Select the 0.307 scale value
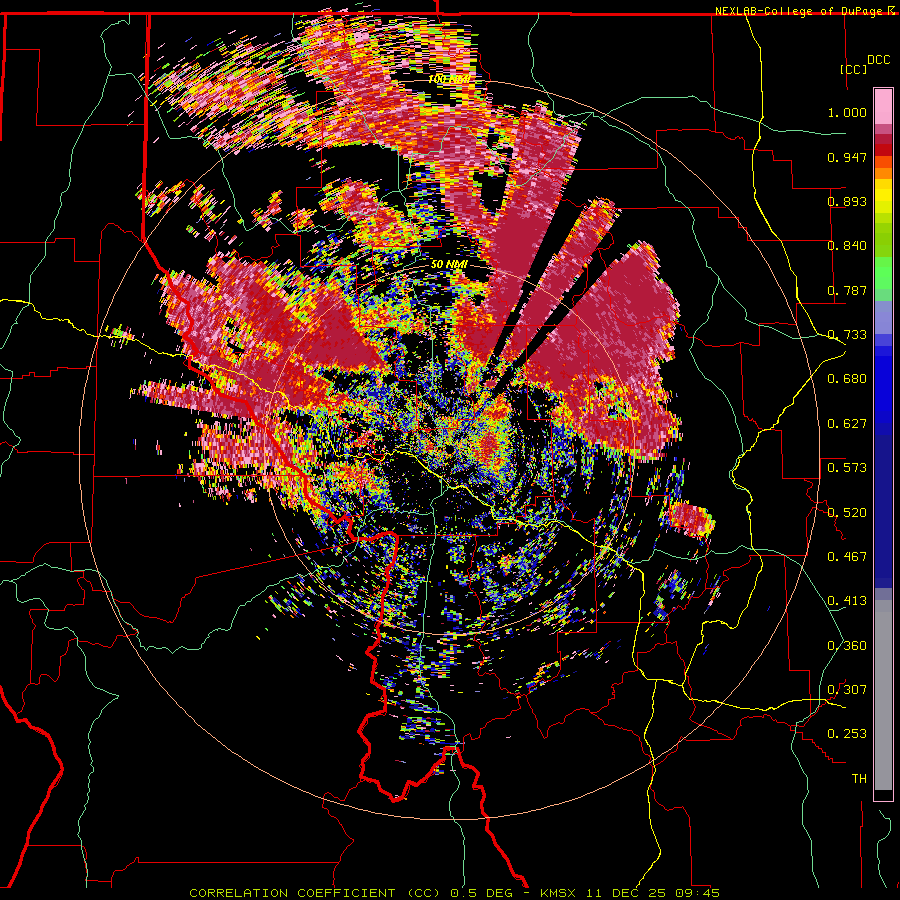 pyautogui.click(x=847, y=690)
